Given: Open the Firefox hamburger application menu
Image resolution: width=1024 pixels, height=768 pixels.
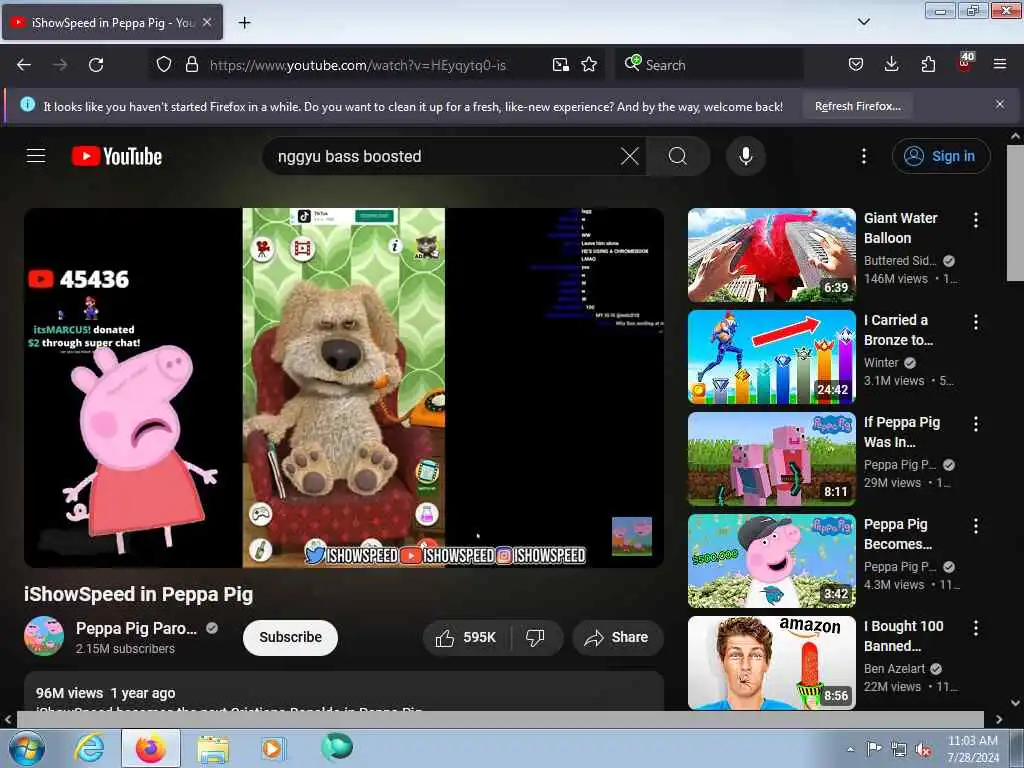Looking at the screenshot, I should (x=1000, y=65).
